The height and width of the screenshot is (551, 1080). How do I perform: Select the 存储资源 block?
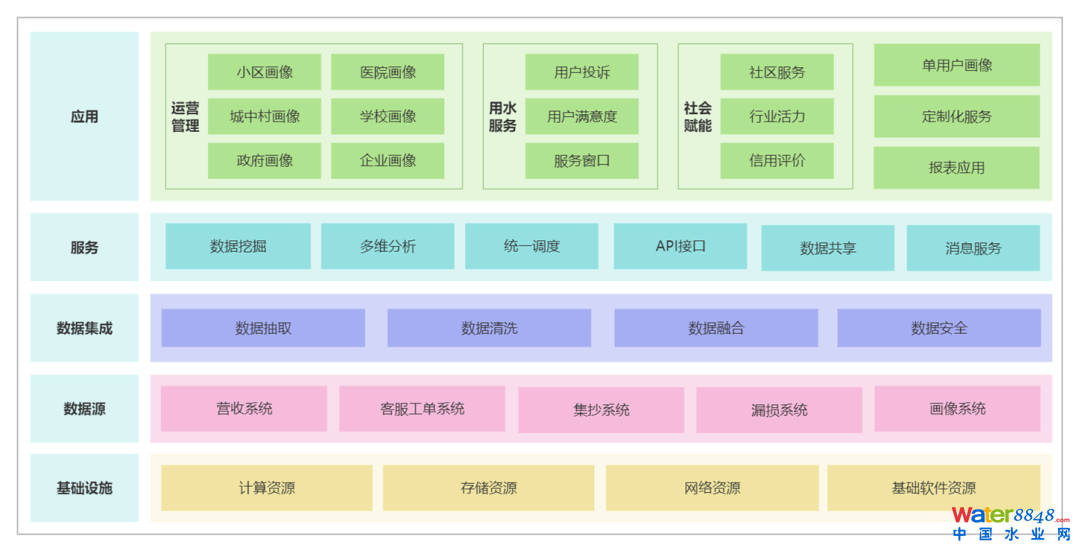point(488,488)
